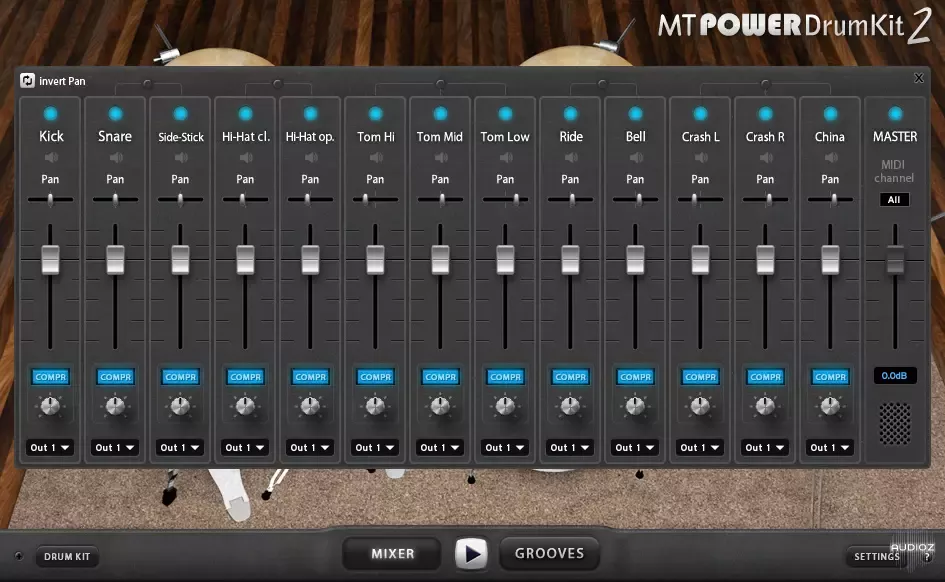Mute the Hi-Hat op. speaker icon

tap(311, 157)
